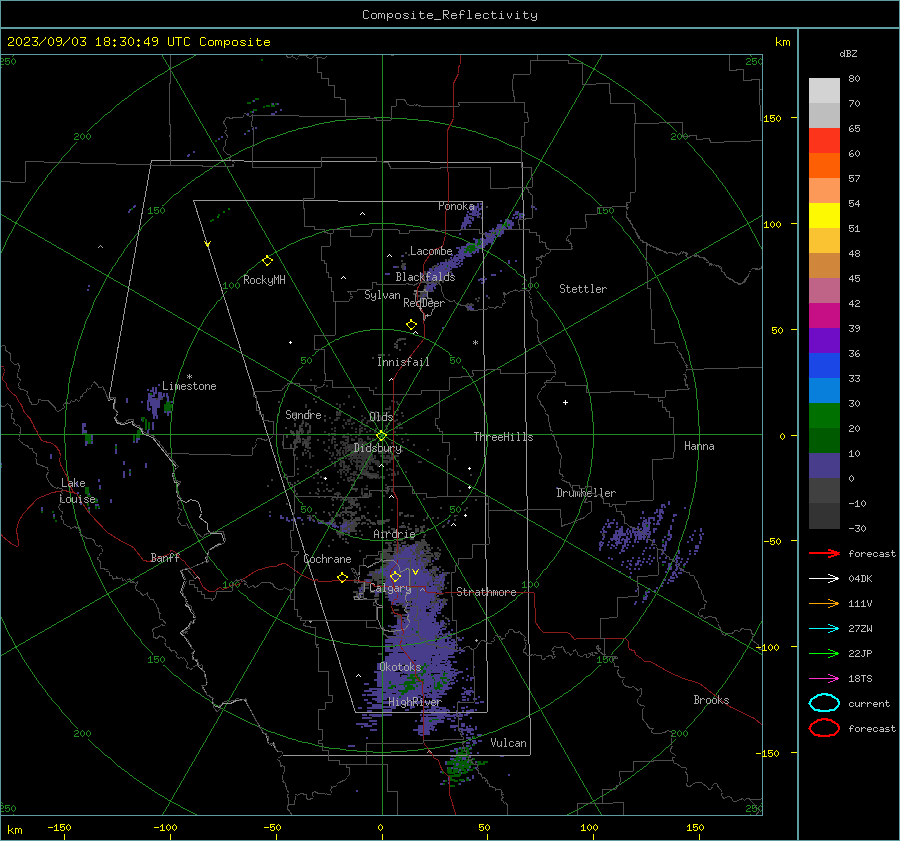
Task: Click the Composite_Reflectivity title
Action: (450, 15)
